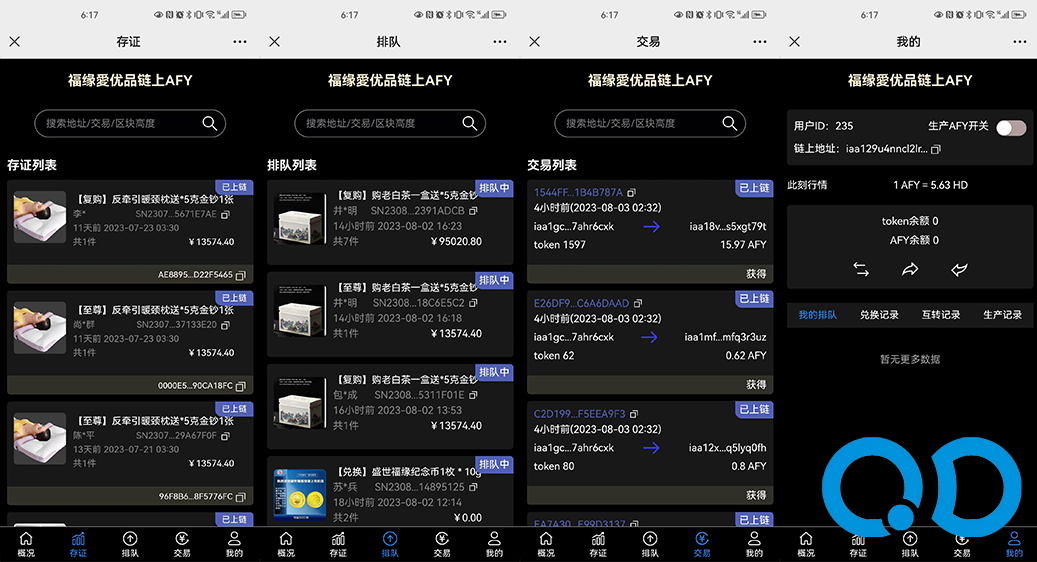Tap the highlighted 交易 bottom navigation icon
1037x562 pixels.
coord(702,544)
